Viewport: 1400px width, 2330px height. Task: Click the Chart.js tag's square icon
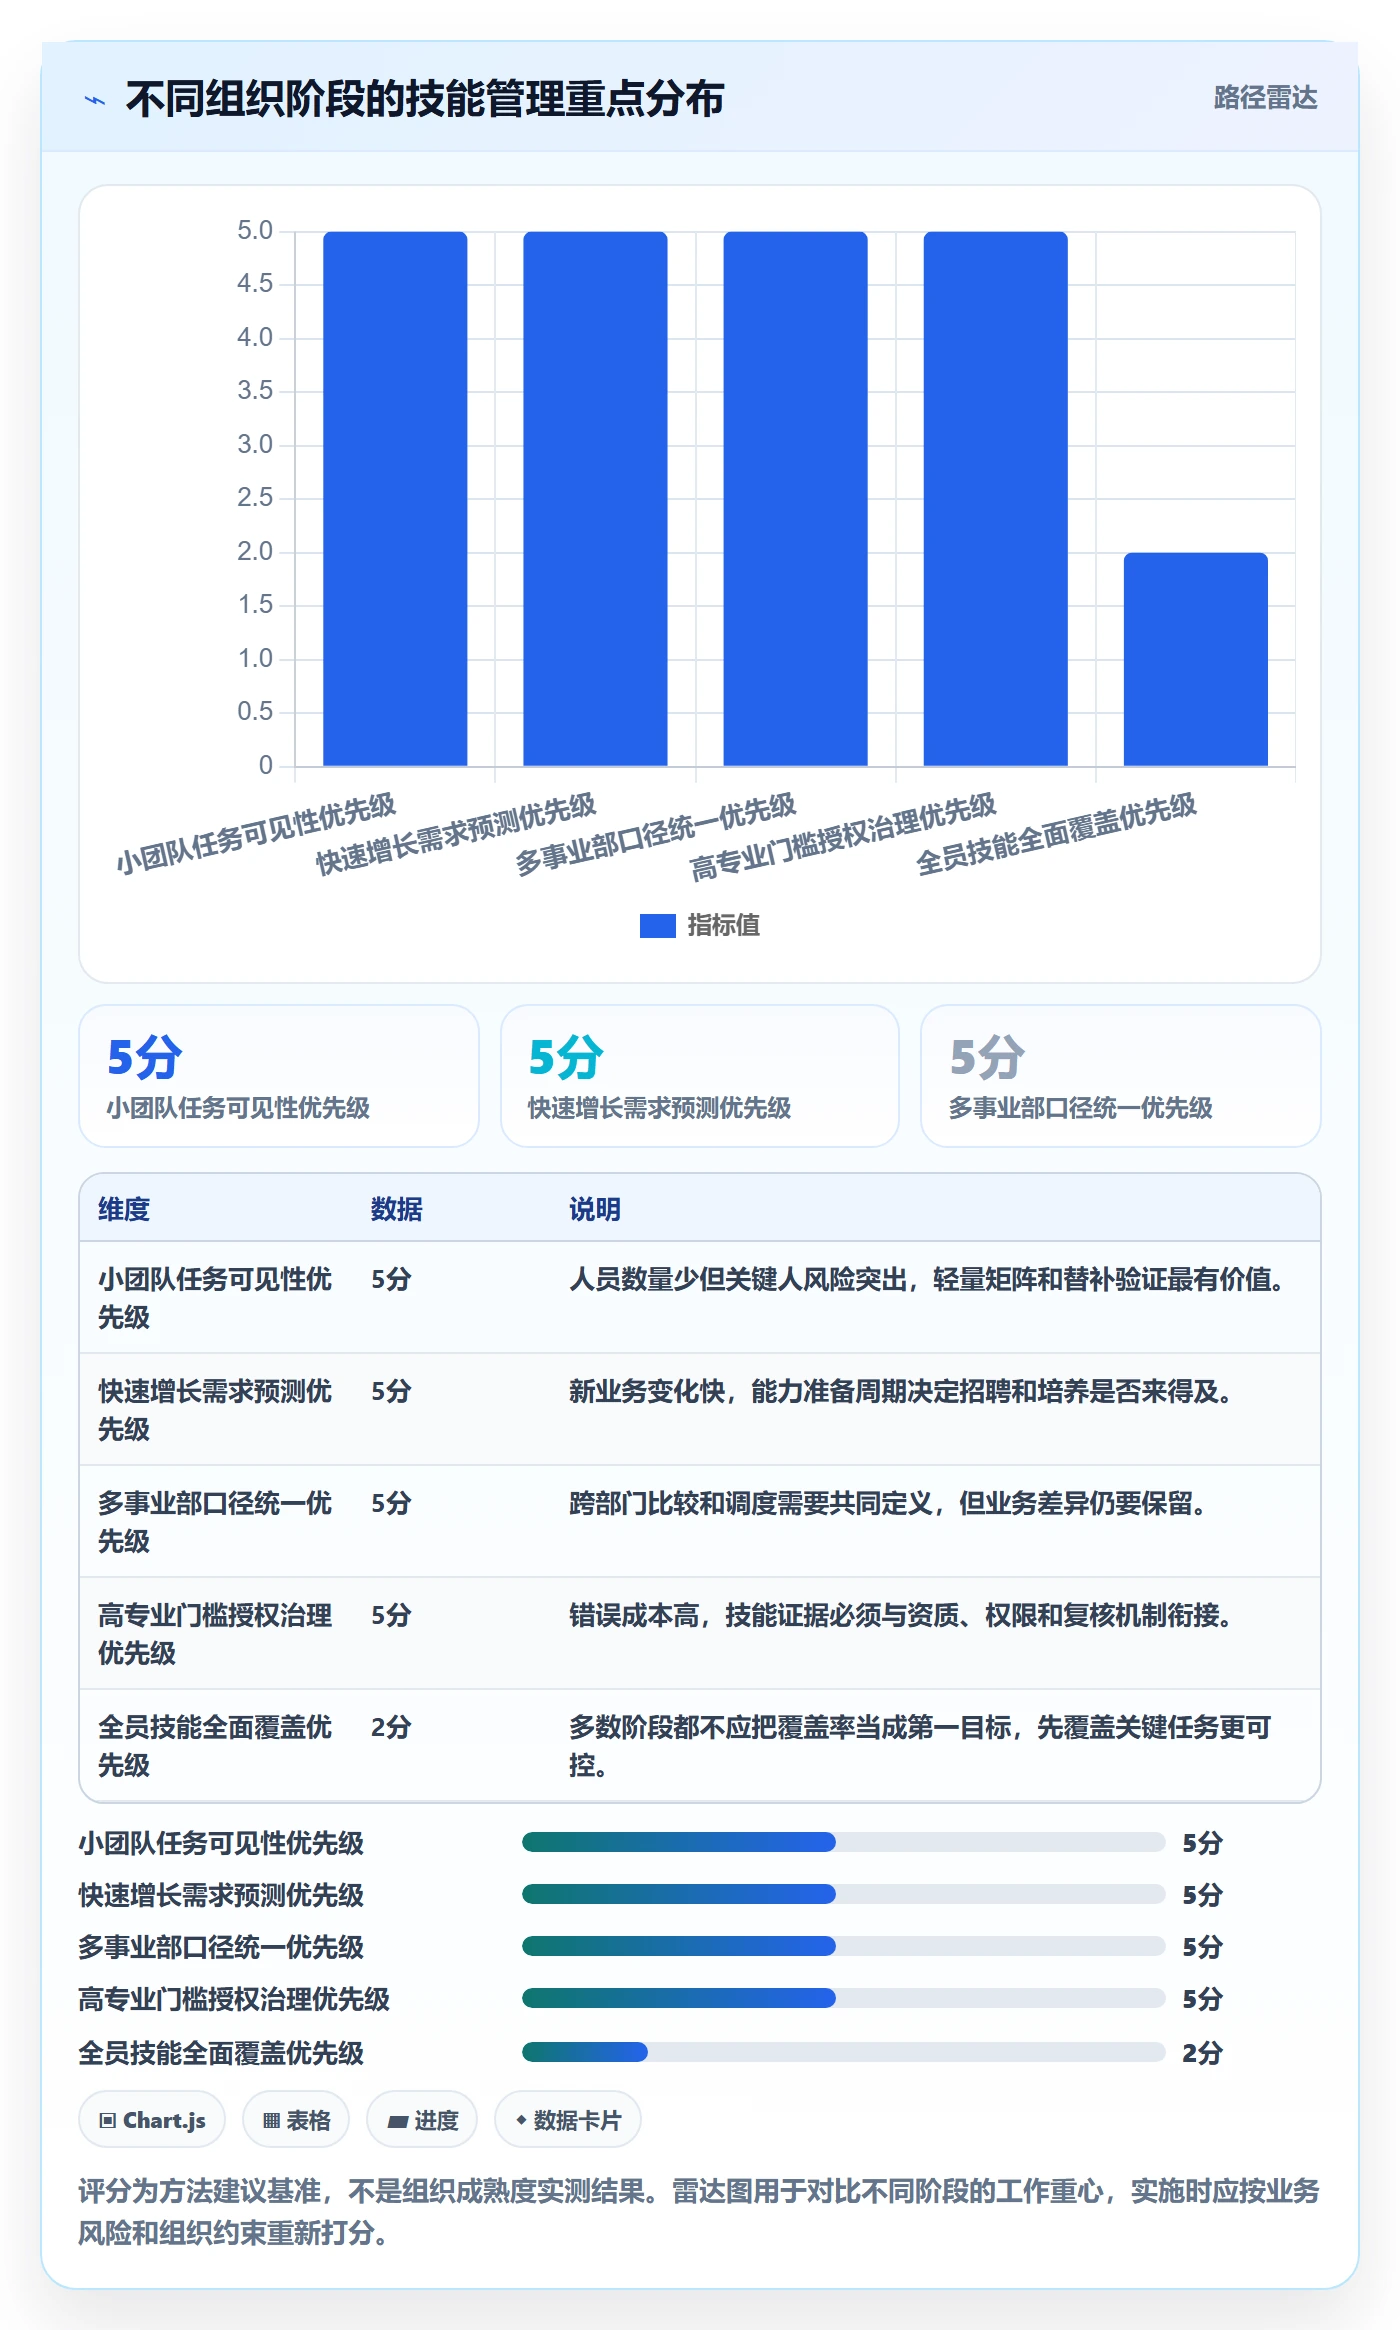108,2121
